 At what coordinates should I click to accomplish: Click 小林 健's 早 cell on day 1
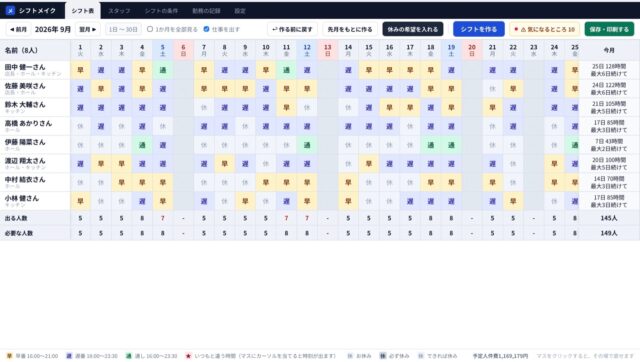point(80,202)
